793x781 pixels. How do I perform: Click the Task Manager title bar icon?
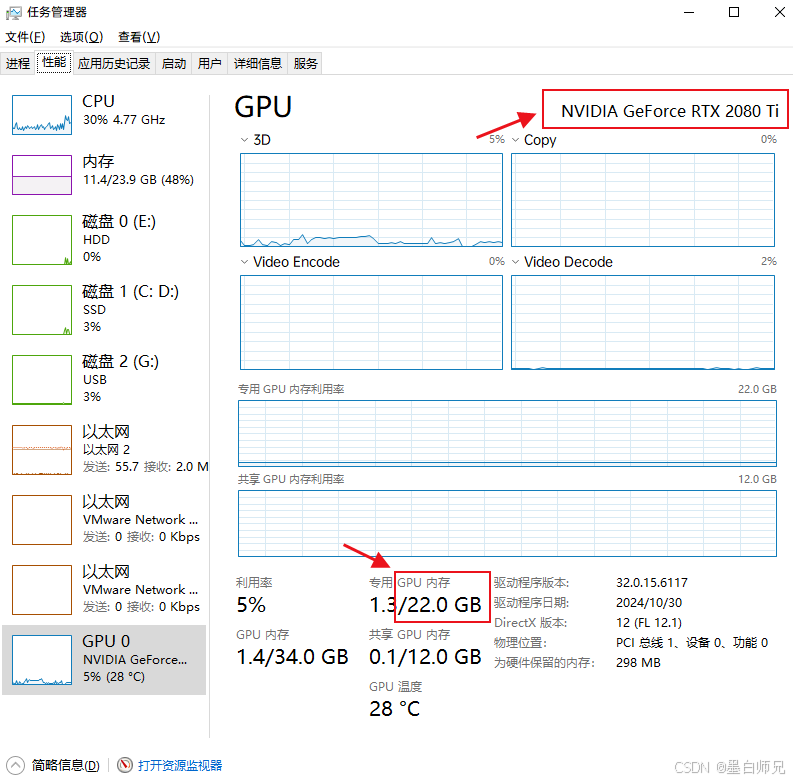click(x=14, y=12)
